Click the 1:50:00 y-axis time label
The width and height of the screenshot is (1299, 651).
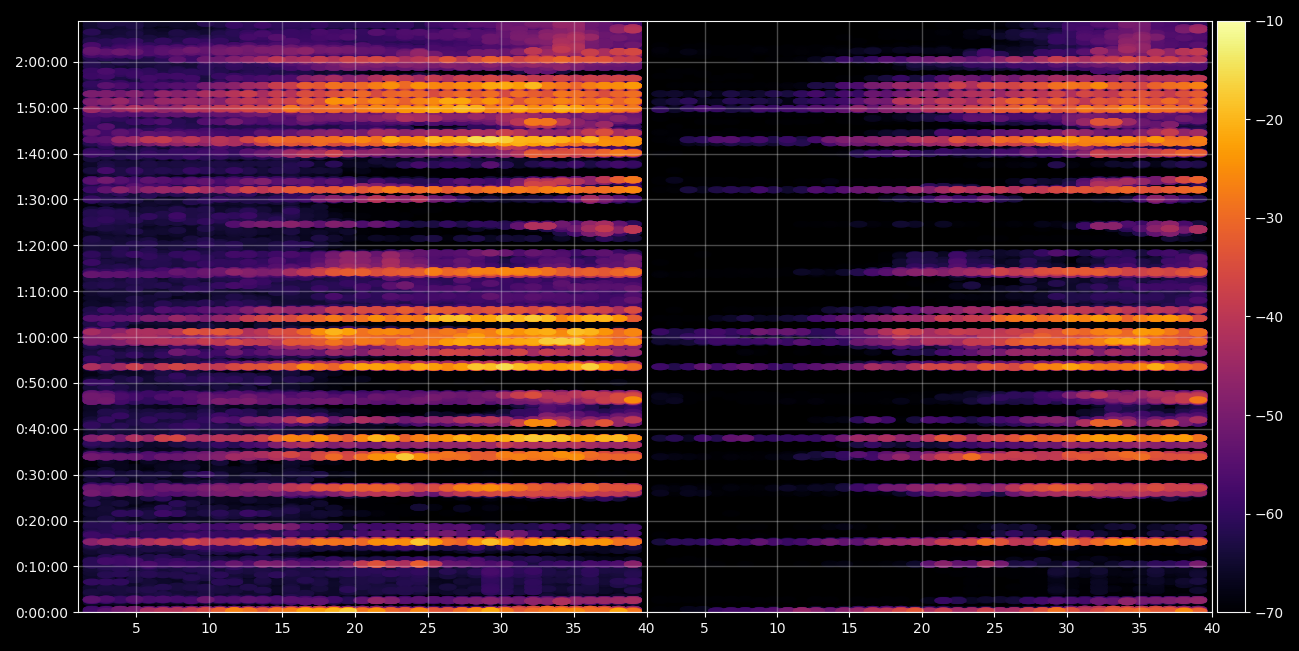coord(42,108)
